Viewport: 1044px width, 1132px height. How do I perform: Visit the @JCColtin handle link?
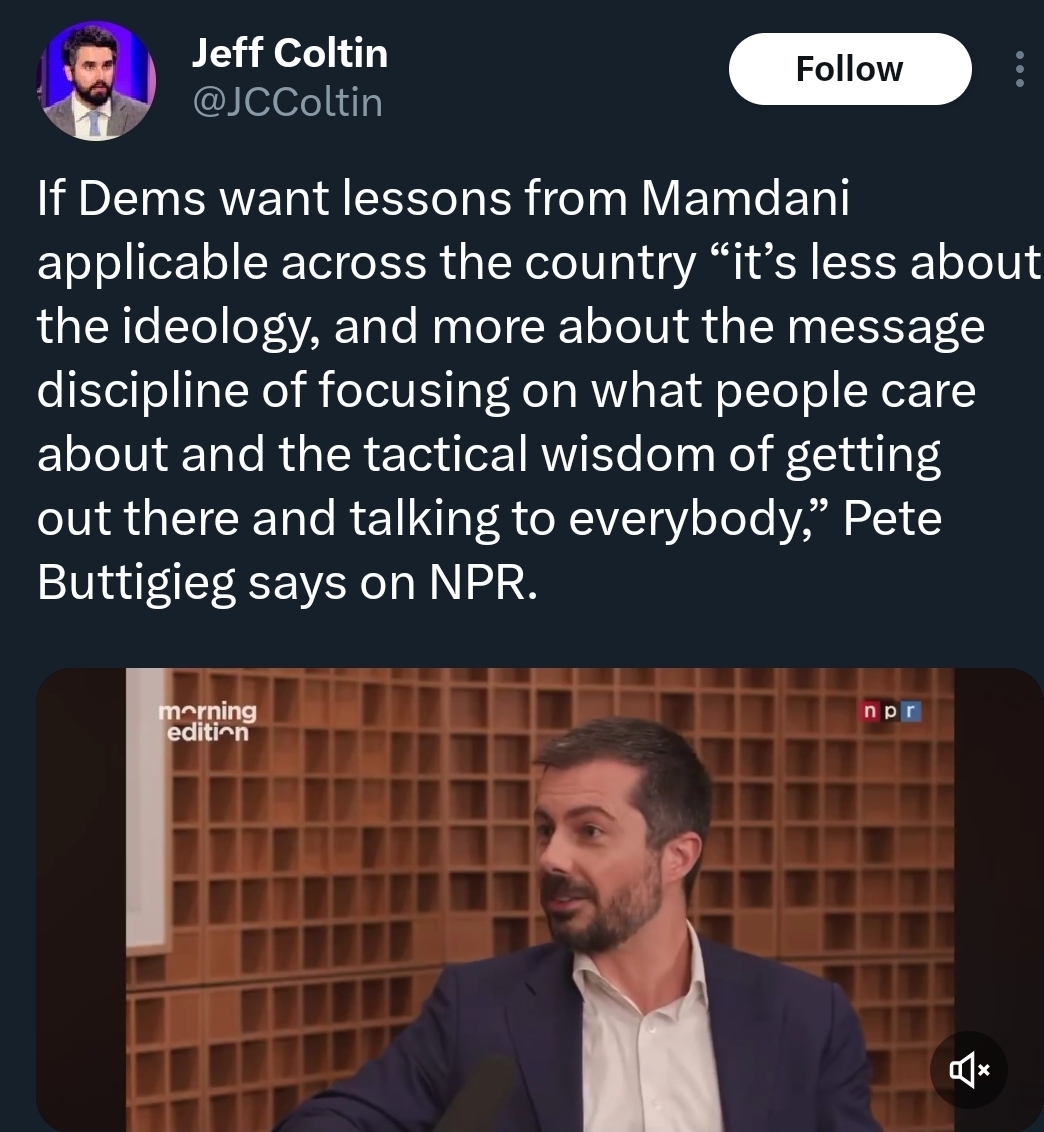pos(287,102)
